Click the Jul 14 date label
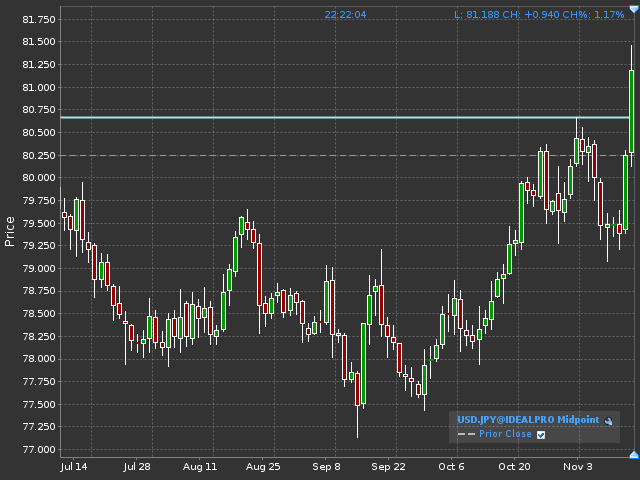The height and width of the screenshot is (480, 640). [74, 467]
